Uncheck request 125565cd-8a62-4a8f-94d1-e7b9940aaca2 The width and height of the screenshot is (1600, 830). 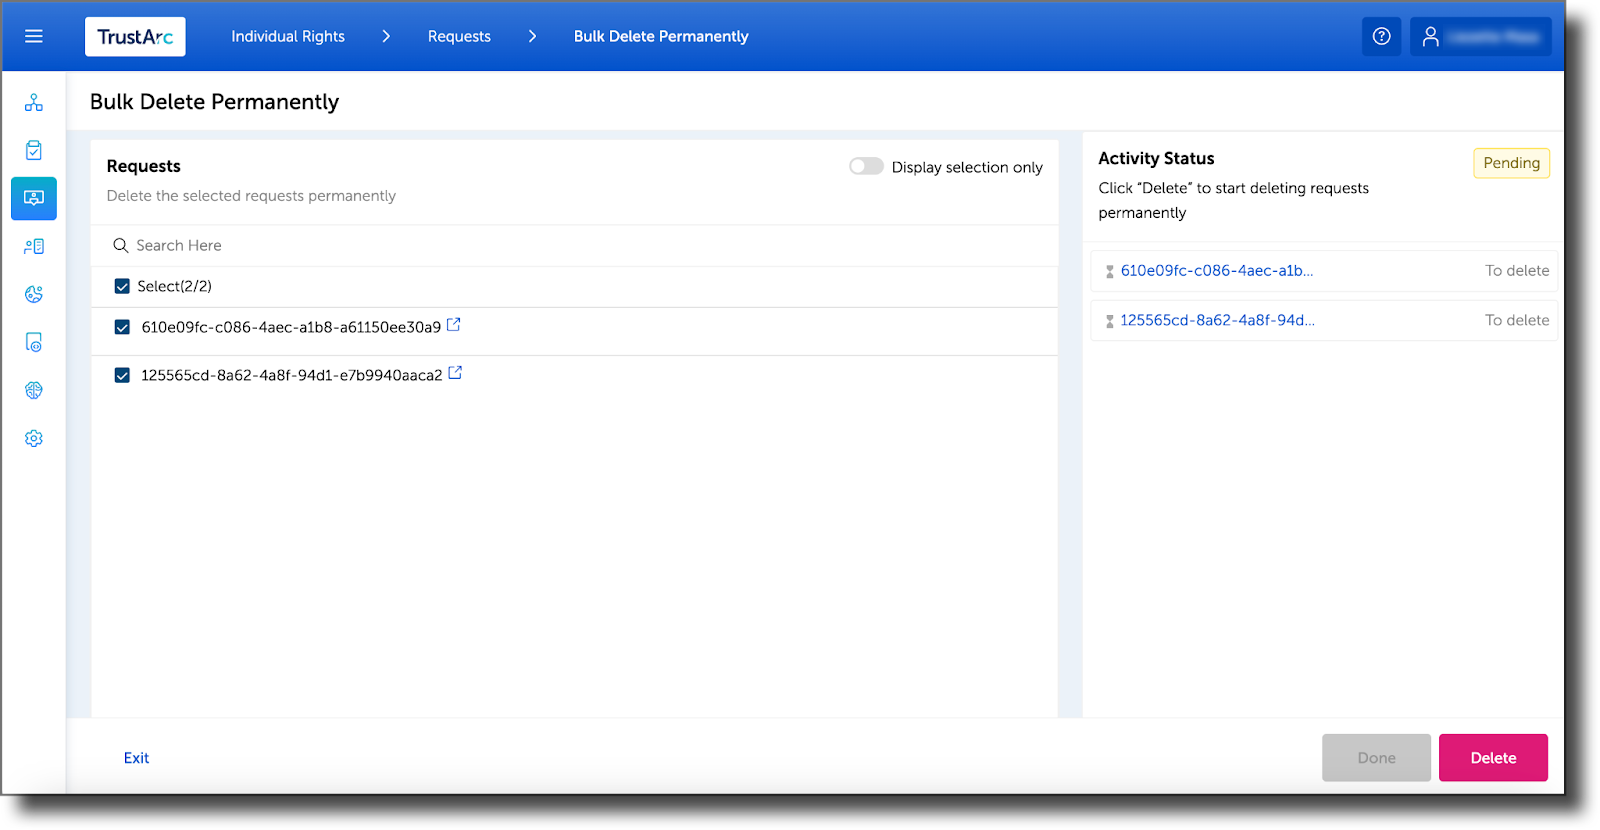[122, 375]
